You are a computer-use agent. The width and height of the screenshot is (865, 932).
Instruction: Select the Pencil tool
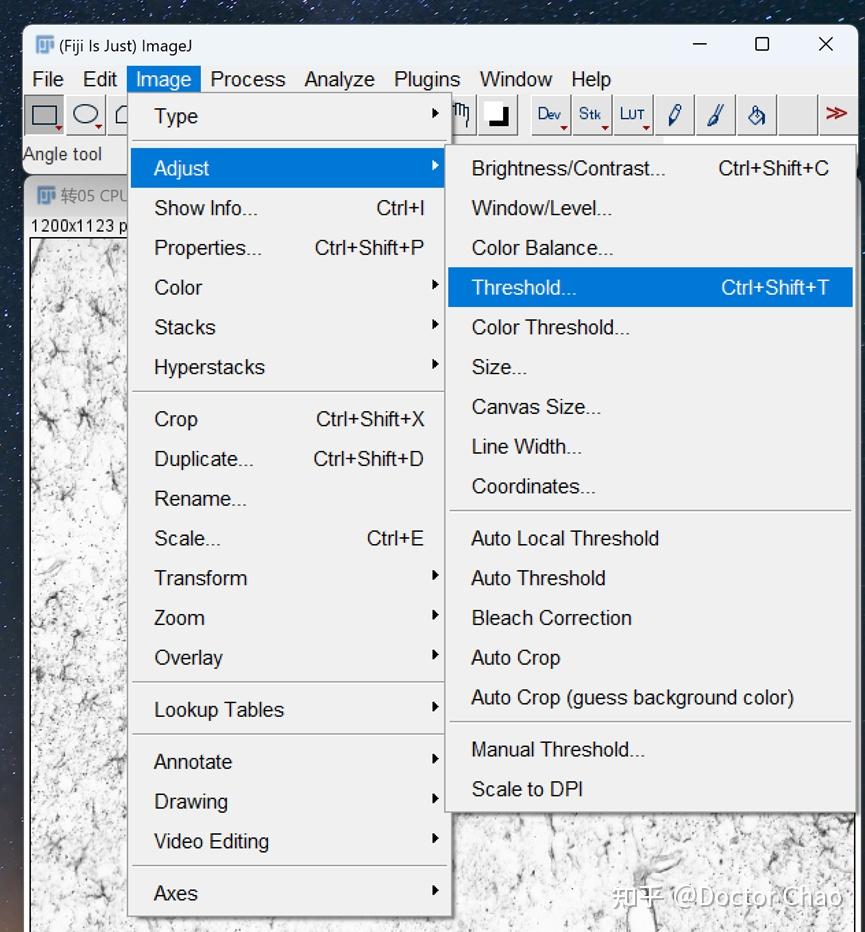(x=674, y=115)
